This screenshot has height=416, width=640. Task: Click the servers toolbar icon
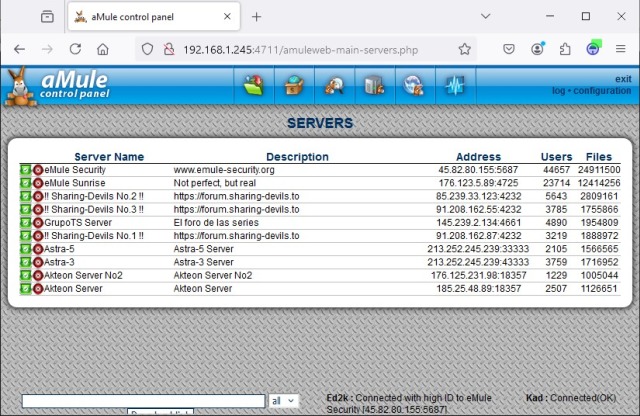(x=374, y=86)
